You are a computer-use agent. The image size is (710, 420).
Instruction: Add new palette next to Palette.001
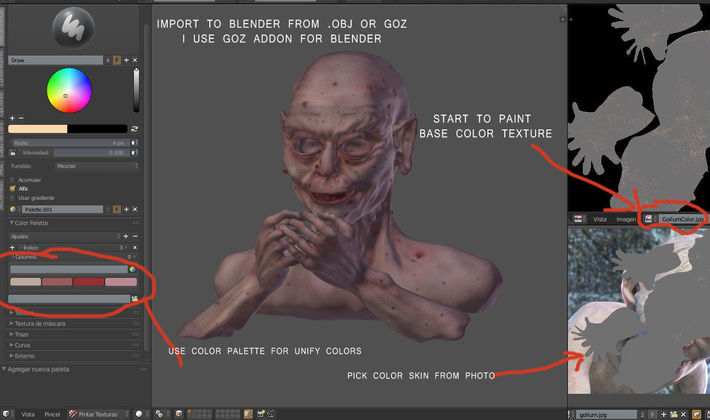pos(126,210)
